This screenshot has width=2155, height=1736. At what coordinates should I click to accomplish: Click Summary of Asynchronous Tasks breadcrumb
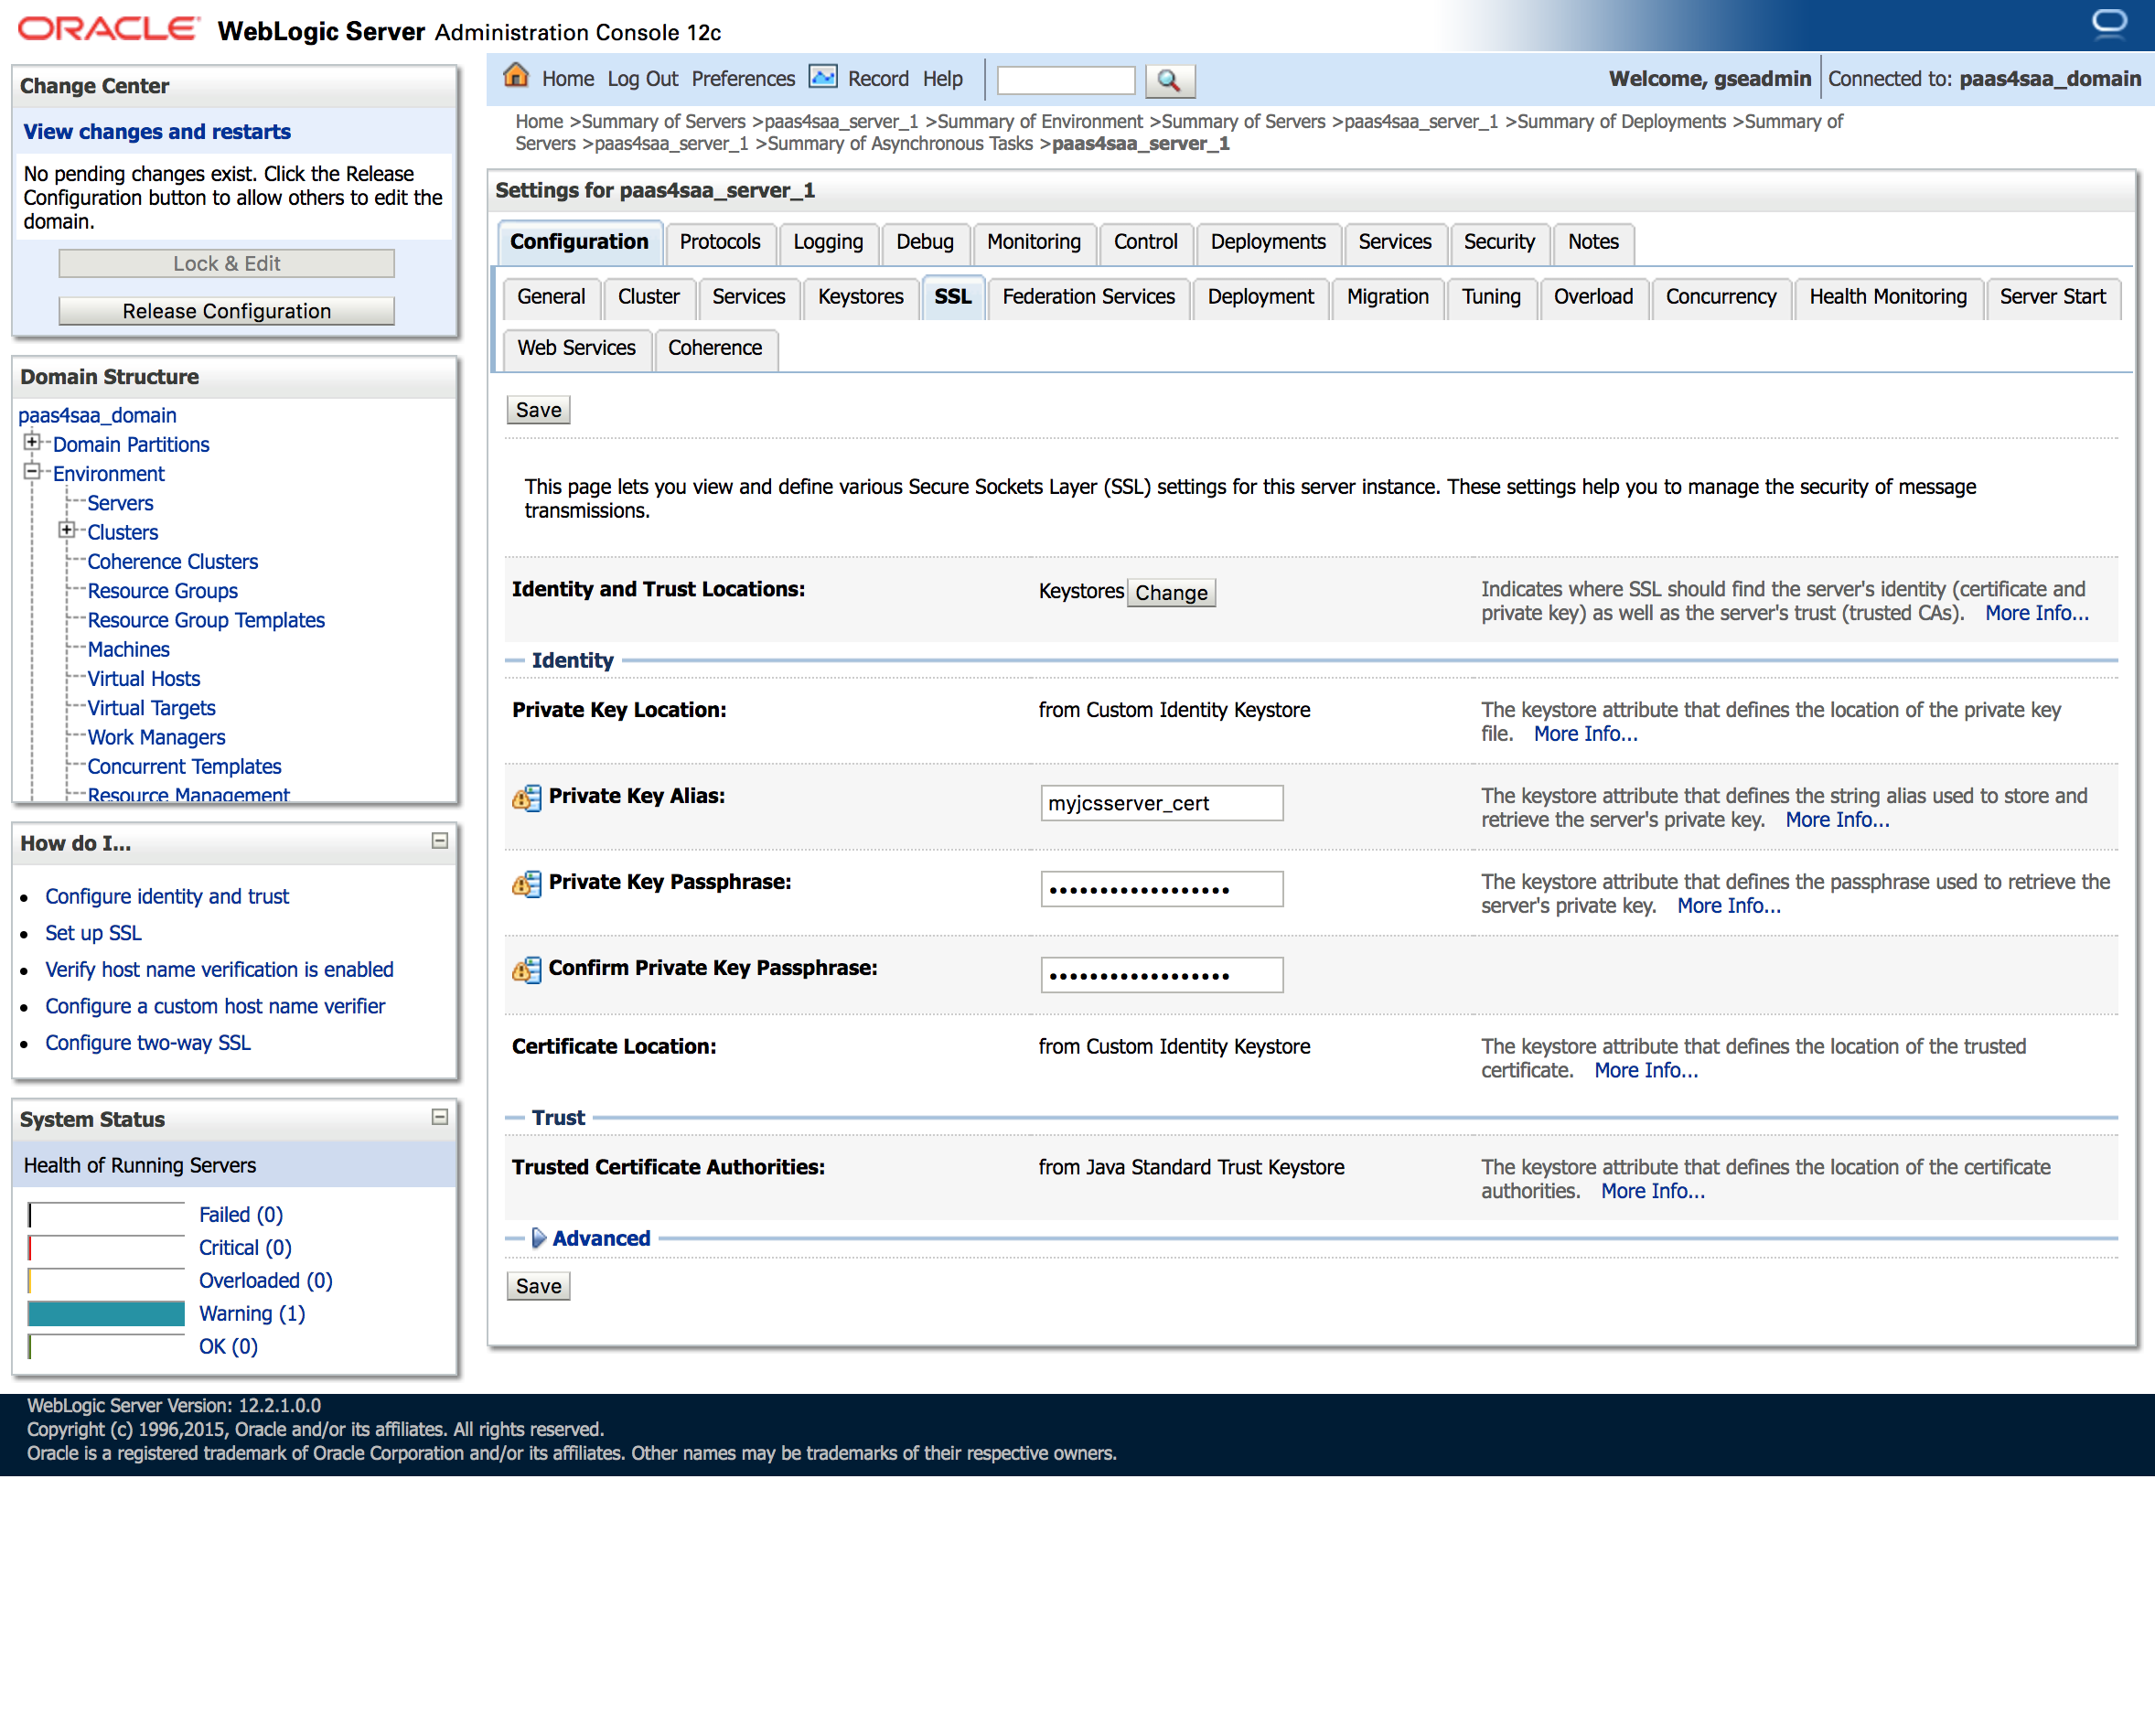point(900,144)
